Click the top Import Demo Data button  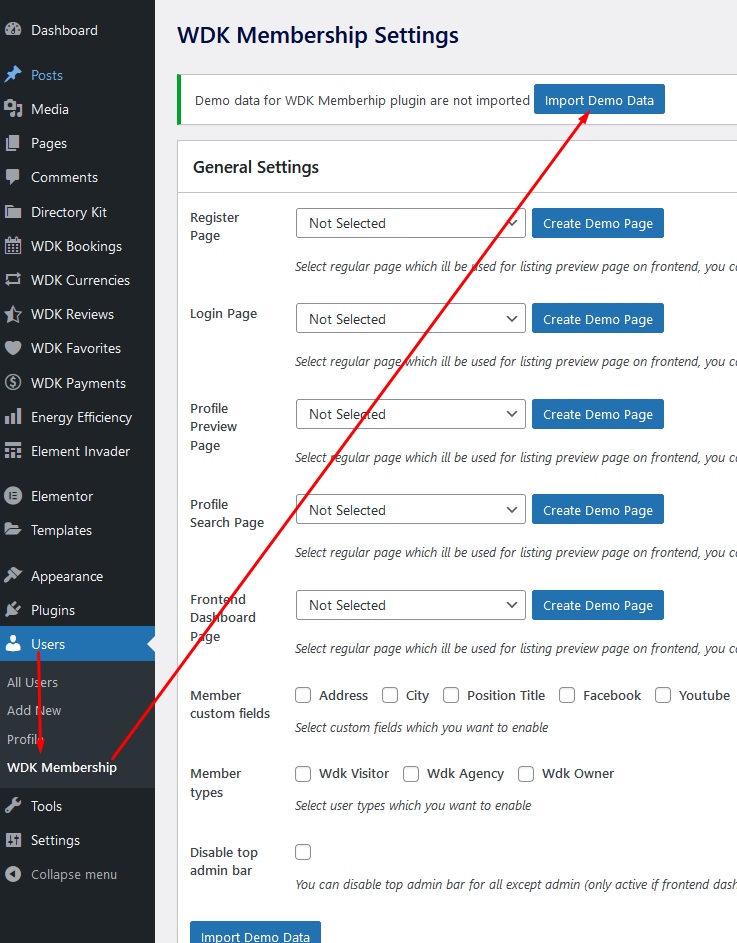coord(599,99)
